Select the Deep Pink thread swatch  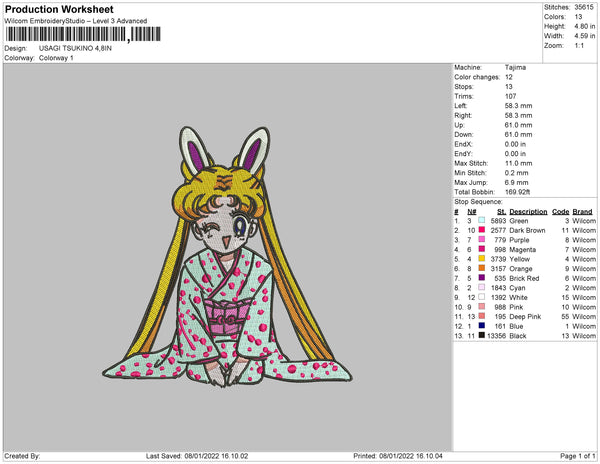(481, 316)
